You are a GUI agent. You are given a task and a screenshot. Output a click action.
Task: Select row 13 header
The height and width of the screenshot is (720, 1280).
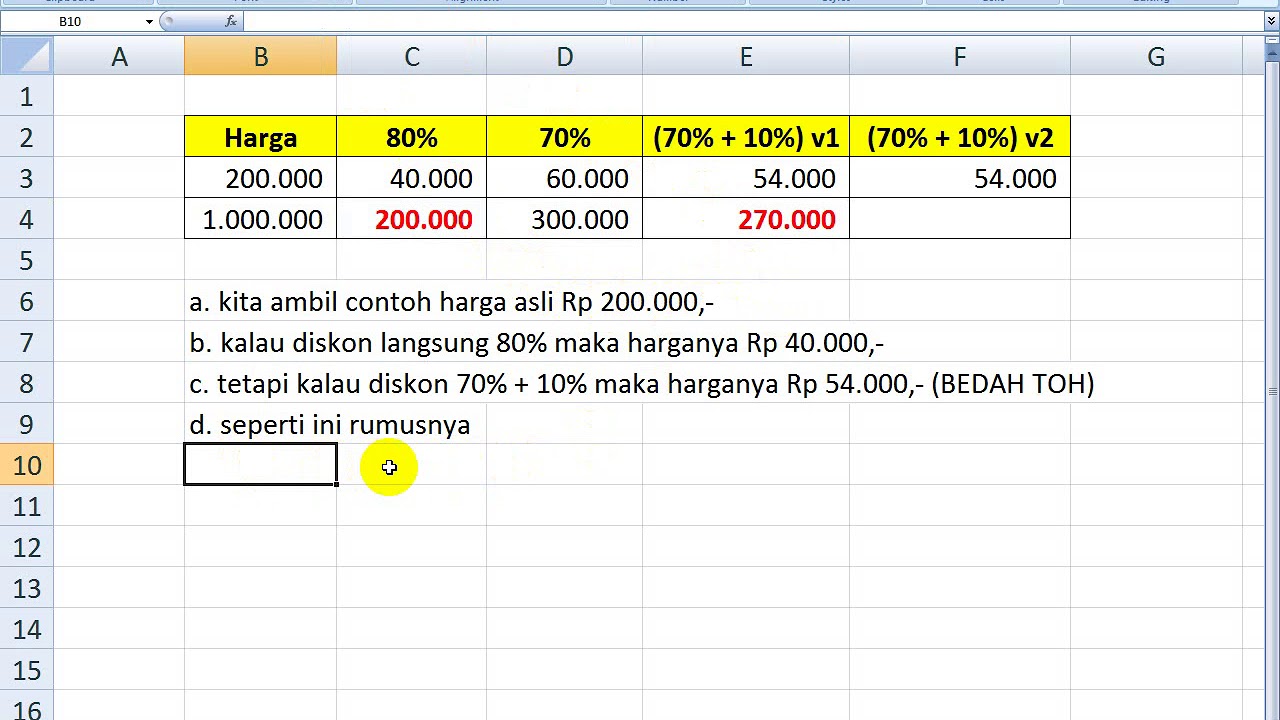pos(26,588)
